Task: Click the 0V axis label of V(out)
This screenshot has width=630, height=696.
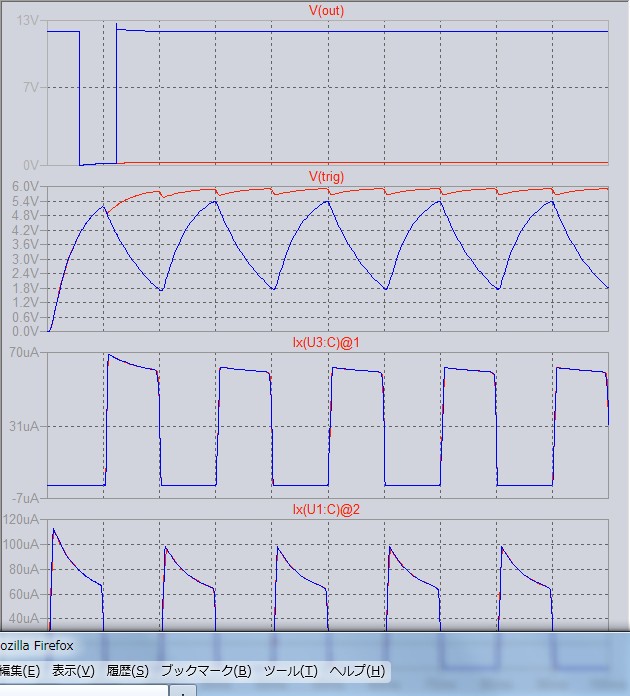Action: 31,165
